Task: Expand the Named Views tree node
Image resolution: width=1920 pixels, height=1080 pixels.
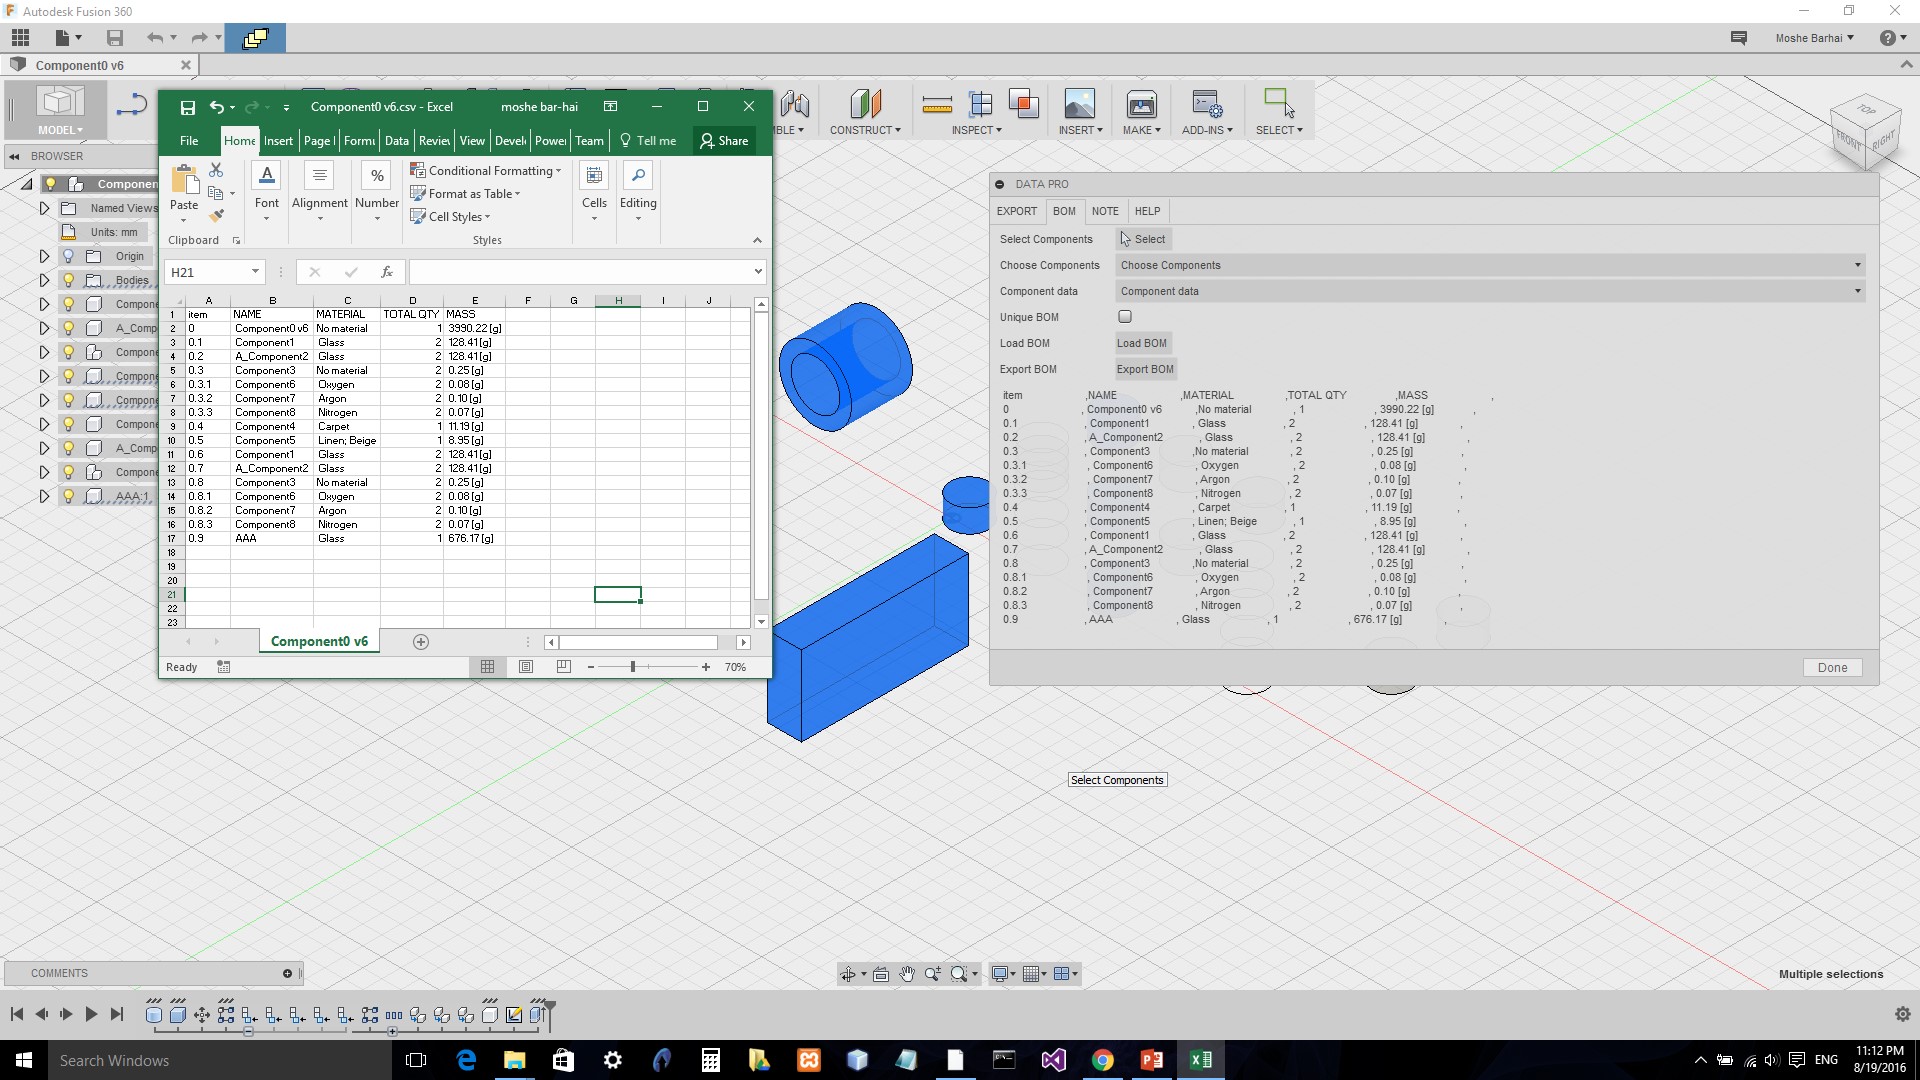Action: [44, 208]
